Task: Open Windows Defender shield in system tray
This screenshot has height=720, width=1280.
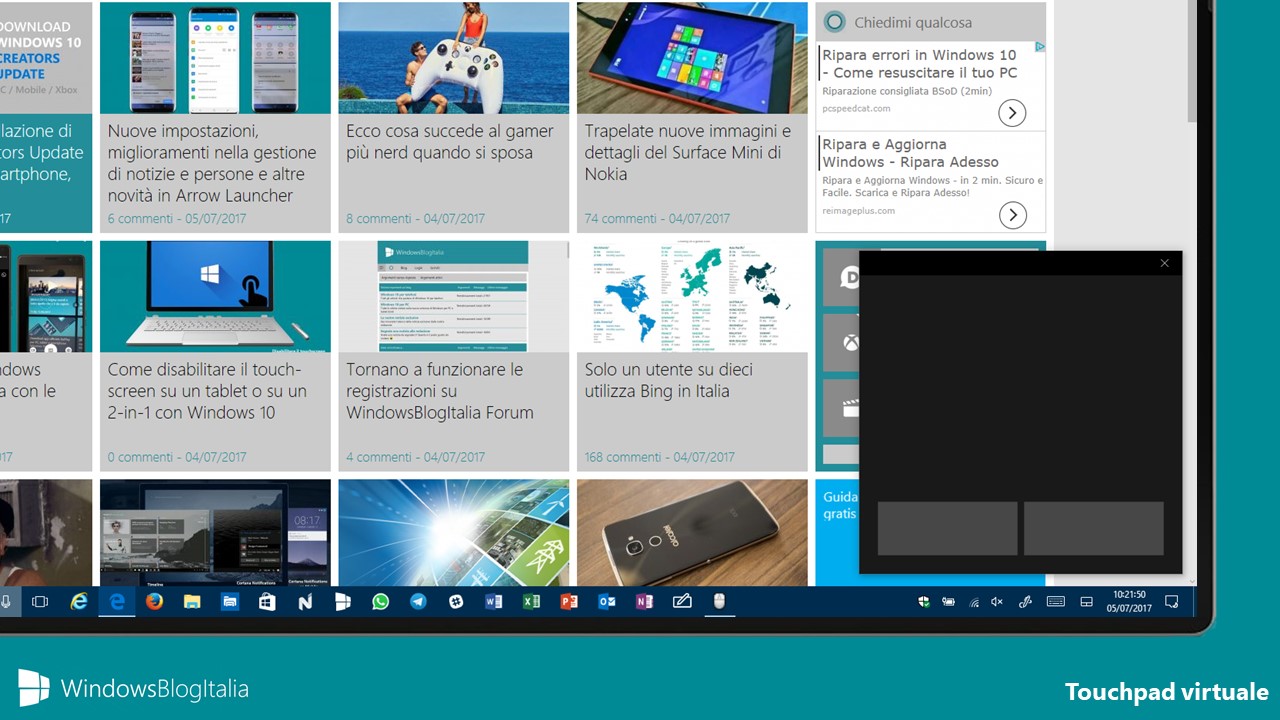Action: pyautogui.click(x=924, y=602)
